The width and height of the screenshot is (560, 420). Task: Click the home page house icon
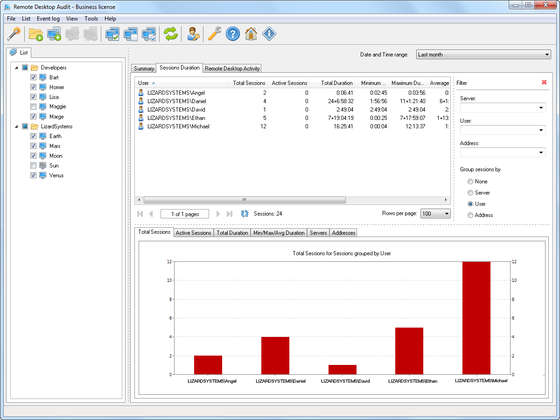point(251,34)
